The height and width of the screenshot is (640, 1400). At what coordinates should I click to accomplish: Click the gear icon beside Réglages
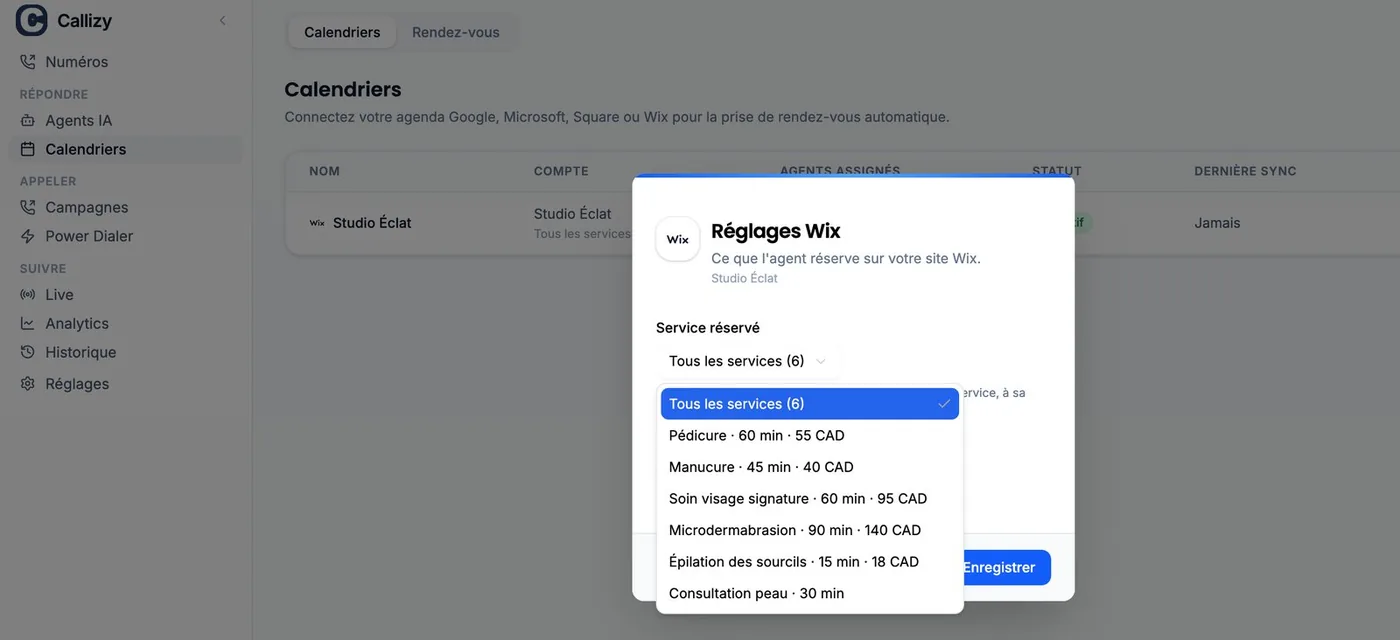(x=28, y=383)
